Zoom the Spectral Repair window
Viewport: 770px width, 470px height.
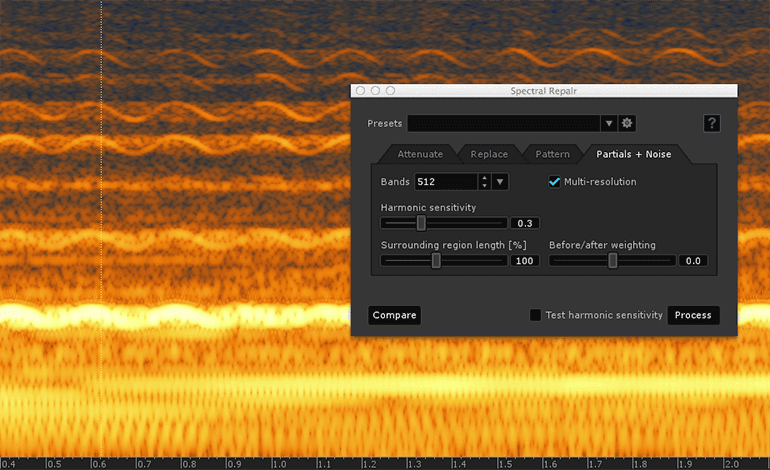(390, 90)
